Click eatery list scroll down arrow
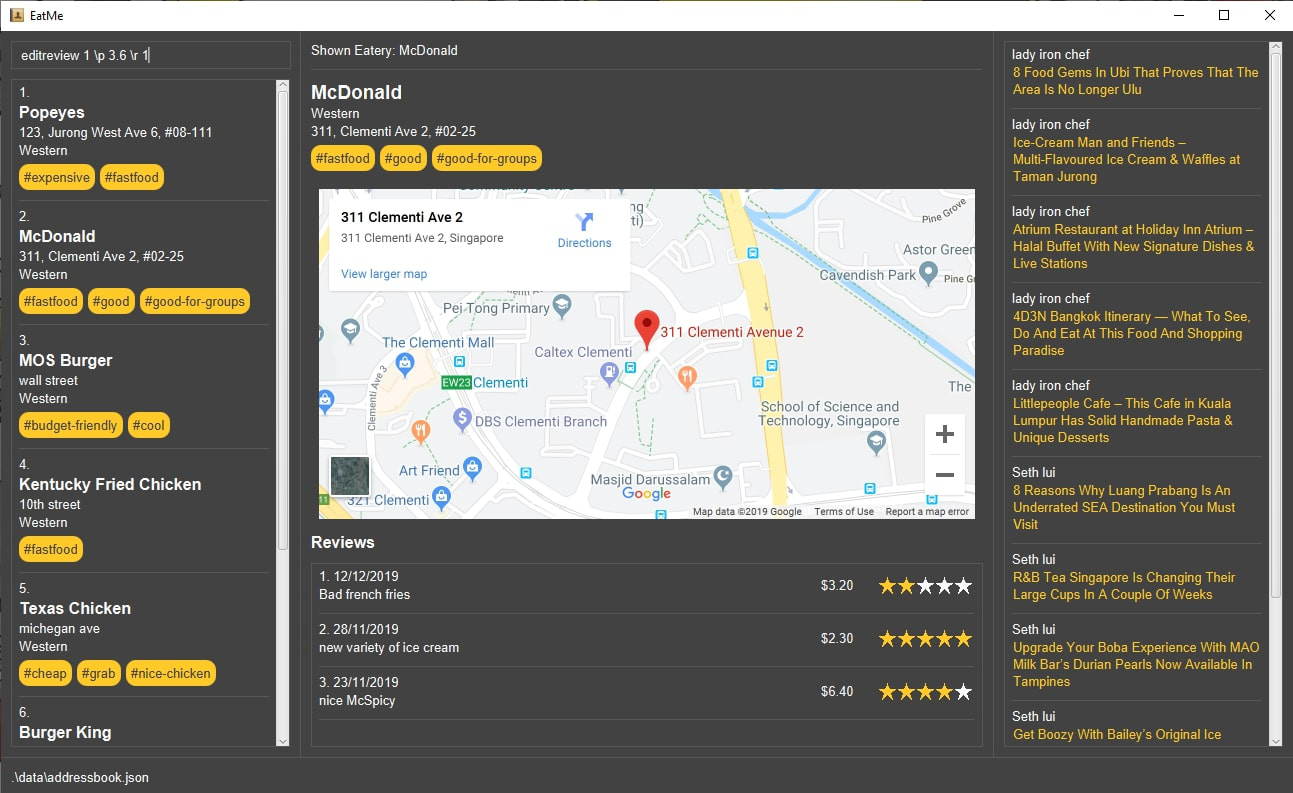Screen dimensions: 1293x793 click(x=283, y=740)
